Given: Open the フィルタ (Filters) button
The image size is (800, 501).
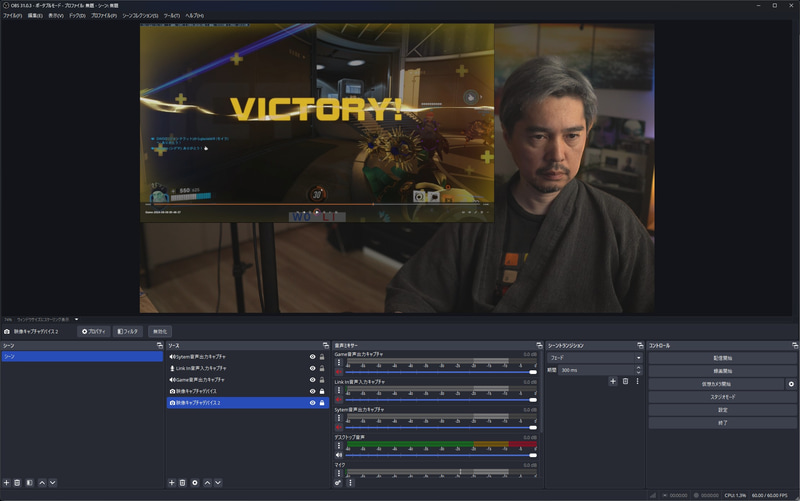Looking at the screenshot, I should 128,332.
